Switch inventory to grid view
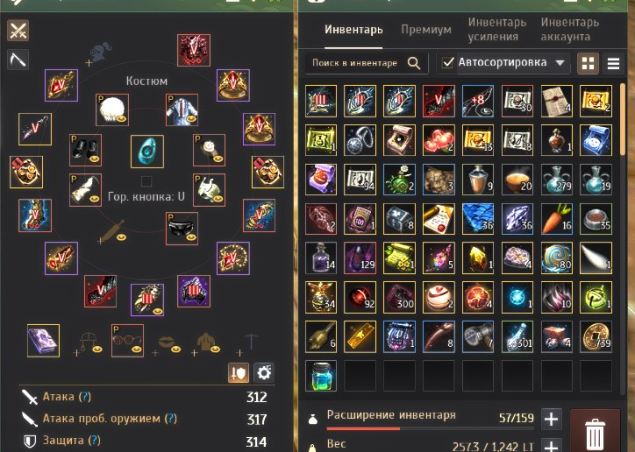635x452 pixels. 588,63
